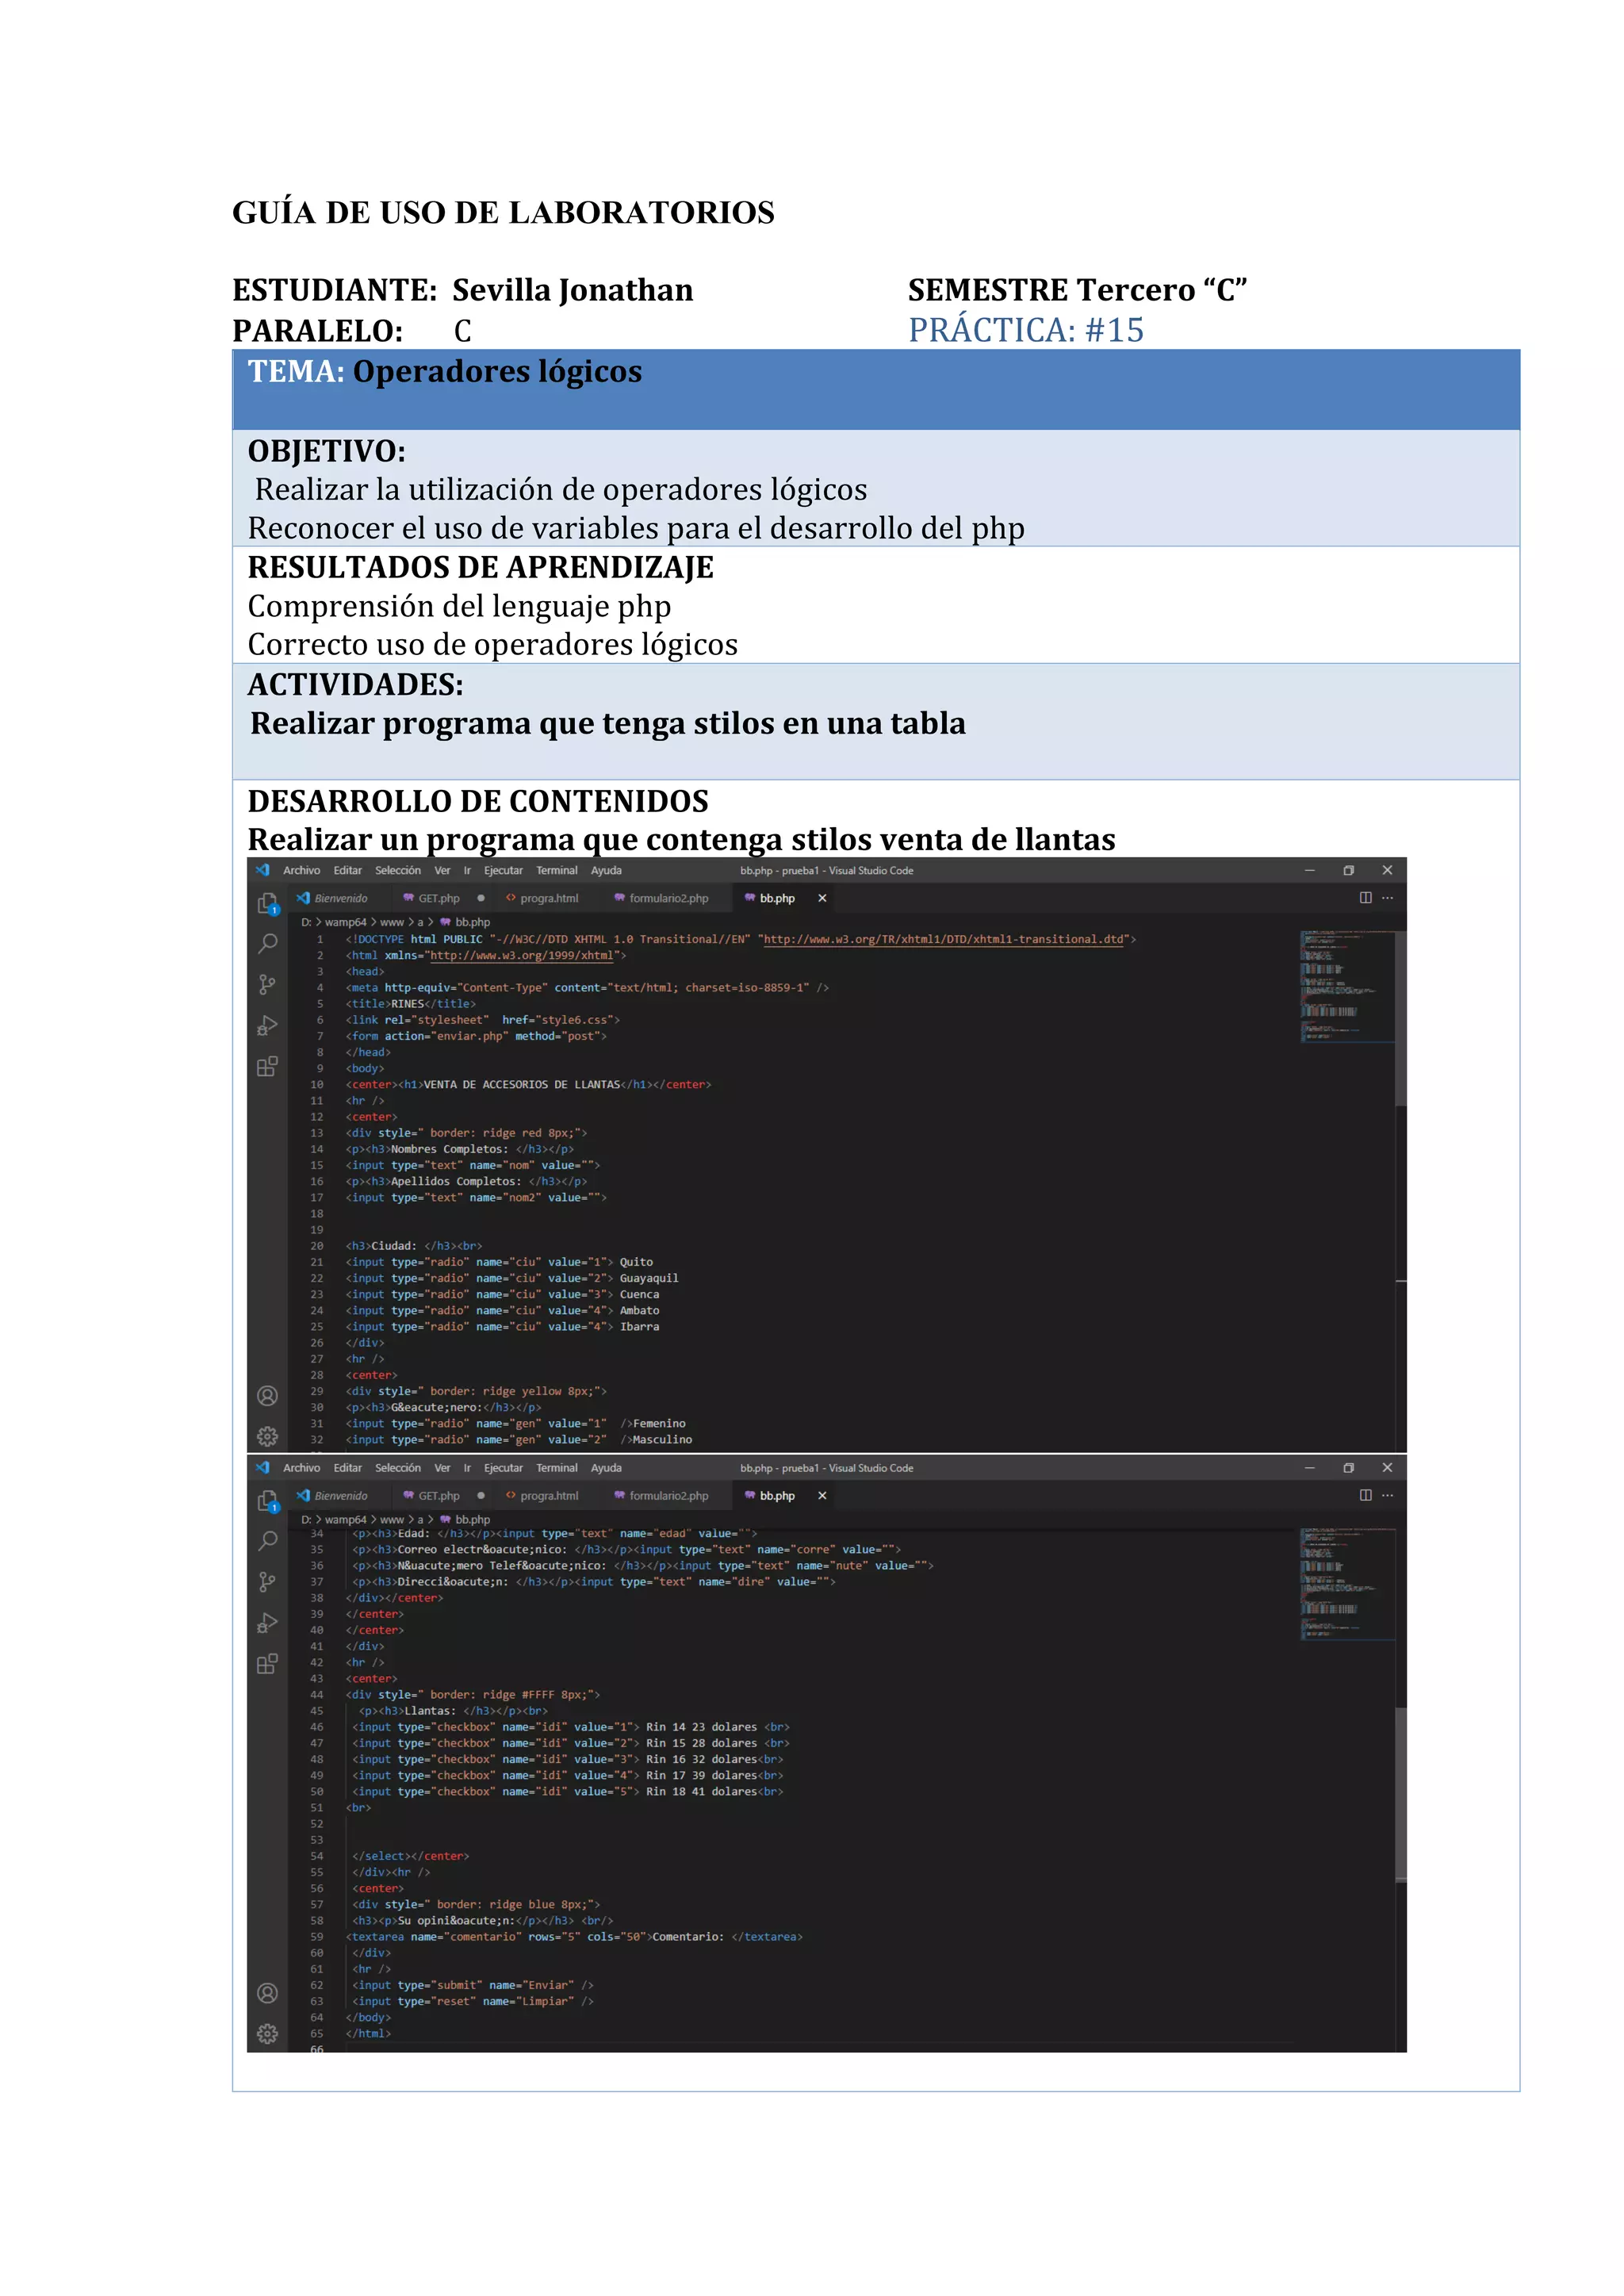The image size is (1624, 2296).
Task: Expand www breadcrumb in lower VS Code window
Action: click(392, 1520)
